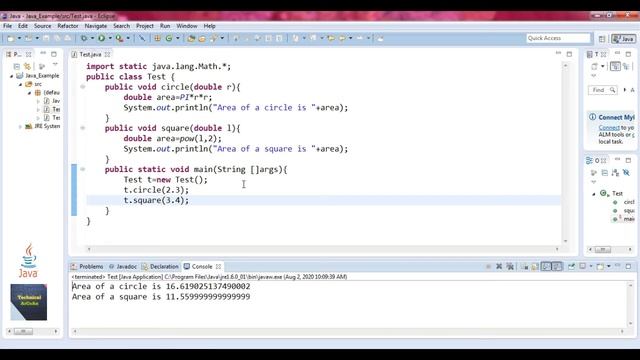
Task: Switch to the Problems tab
Action: (x=87, y=267)
